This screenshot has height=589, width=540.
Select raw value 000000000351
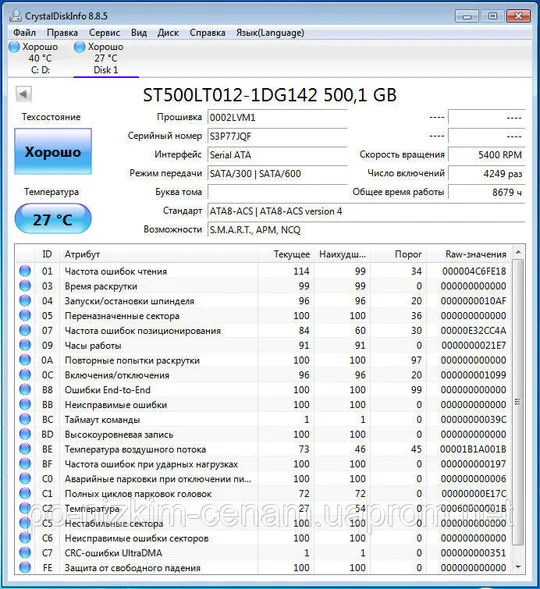pyautogui.click(x=474, y=553)
